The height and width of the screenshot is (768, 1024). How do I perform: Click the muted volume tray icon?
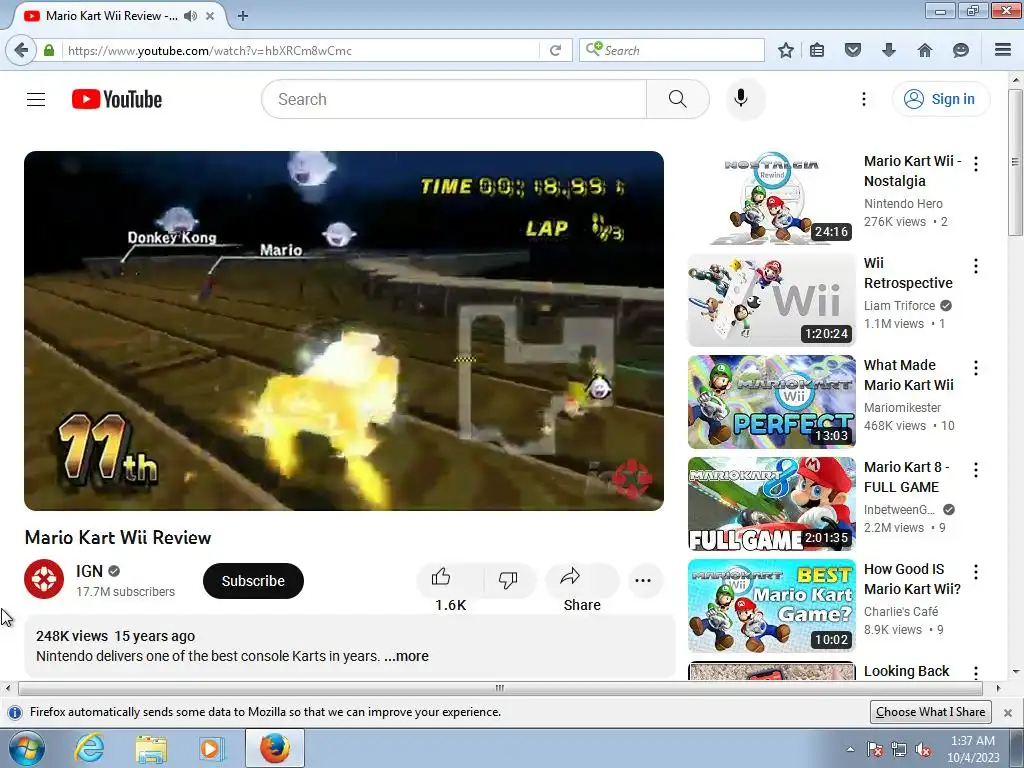click(x=924, y=750)
